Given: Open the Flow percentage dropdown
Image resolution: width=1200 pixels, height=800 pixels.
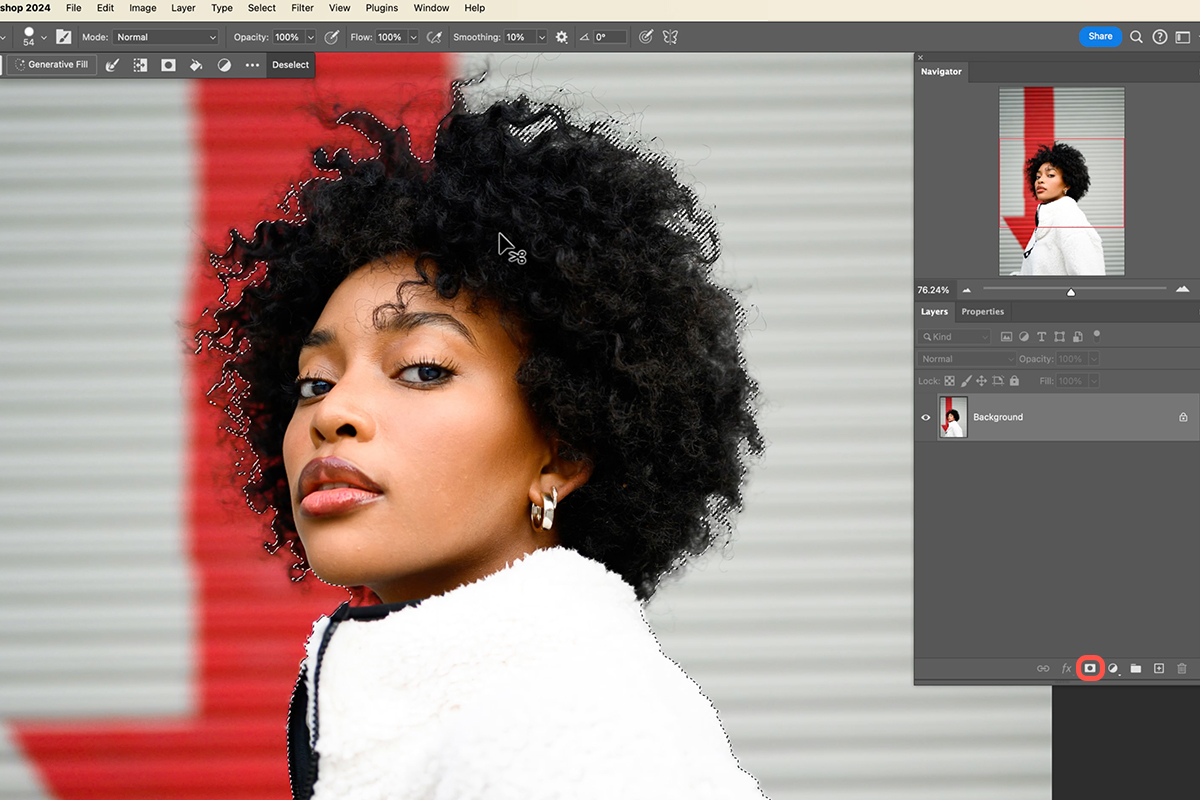Looking at the screenshot, I should tap(412, 36).
